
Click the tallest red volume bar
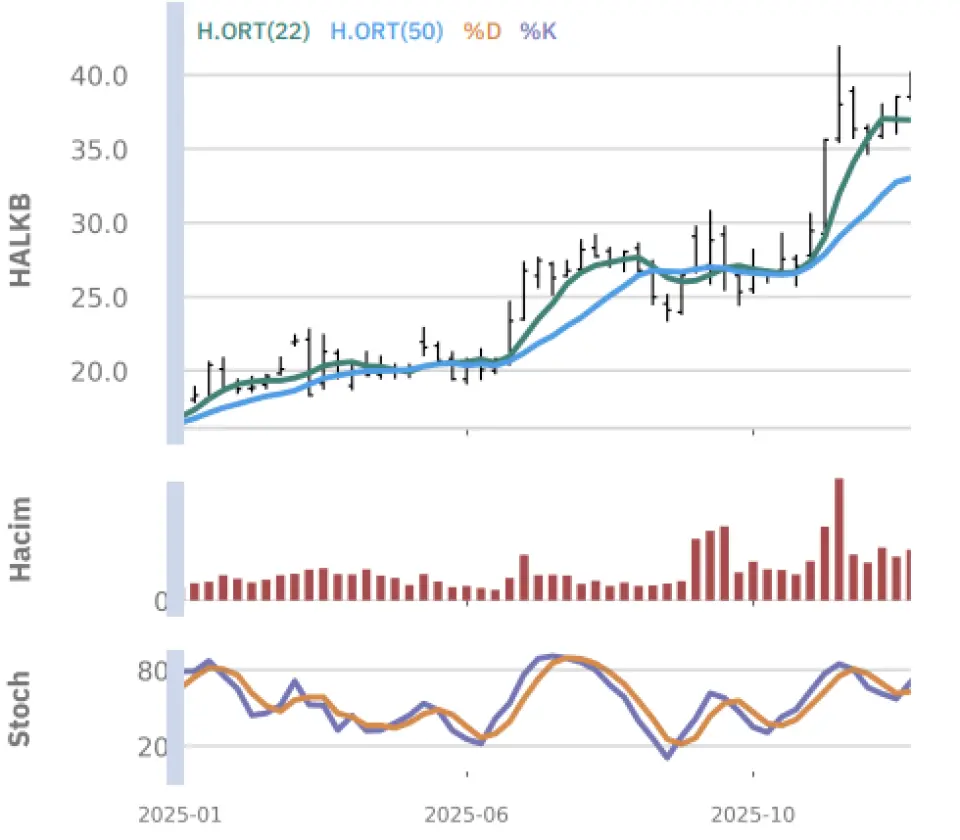coord(839,539)
